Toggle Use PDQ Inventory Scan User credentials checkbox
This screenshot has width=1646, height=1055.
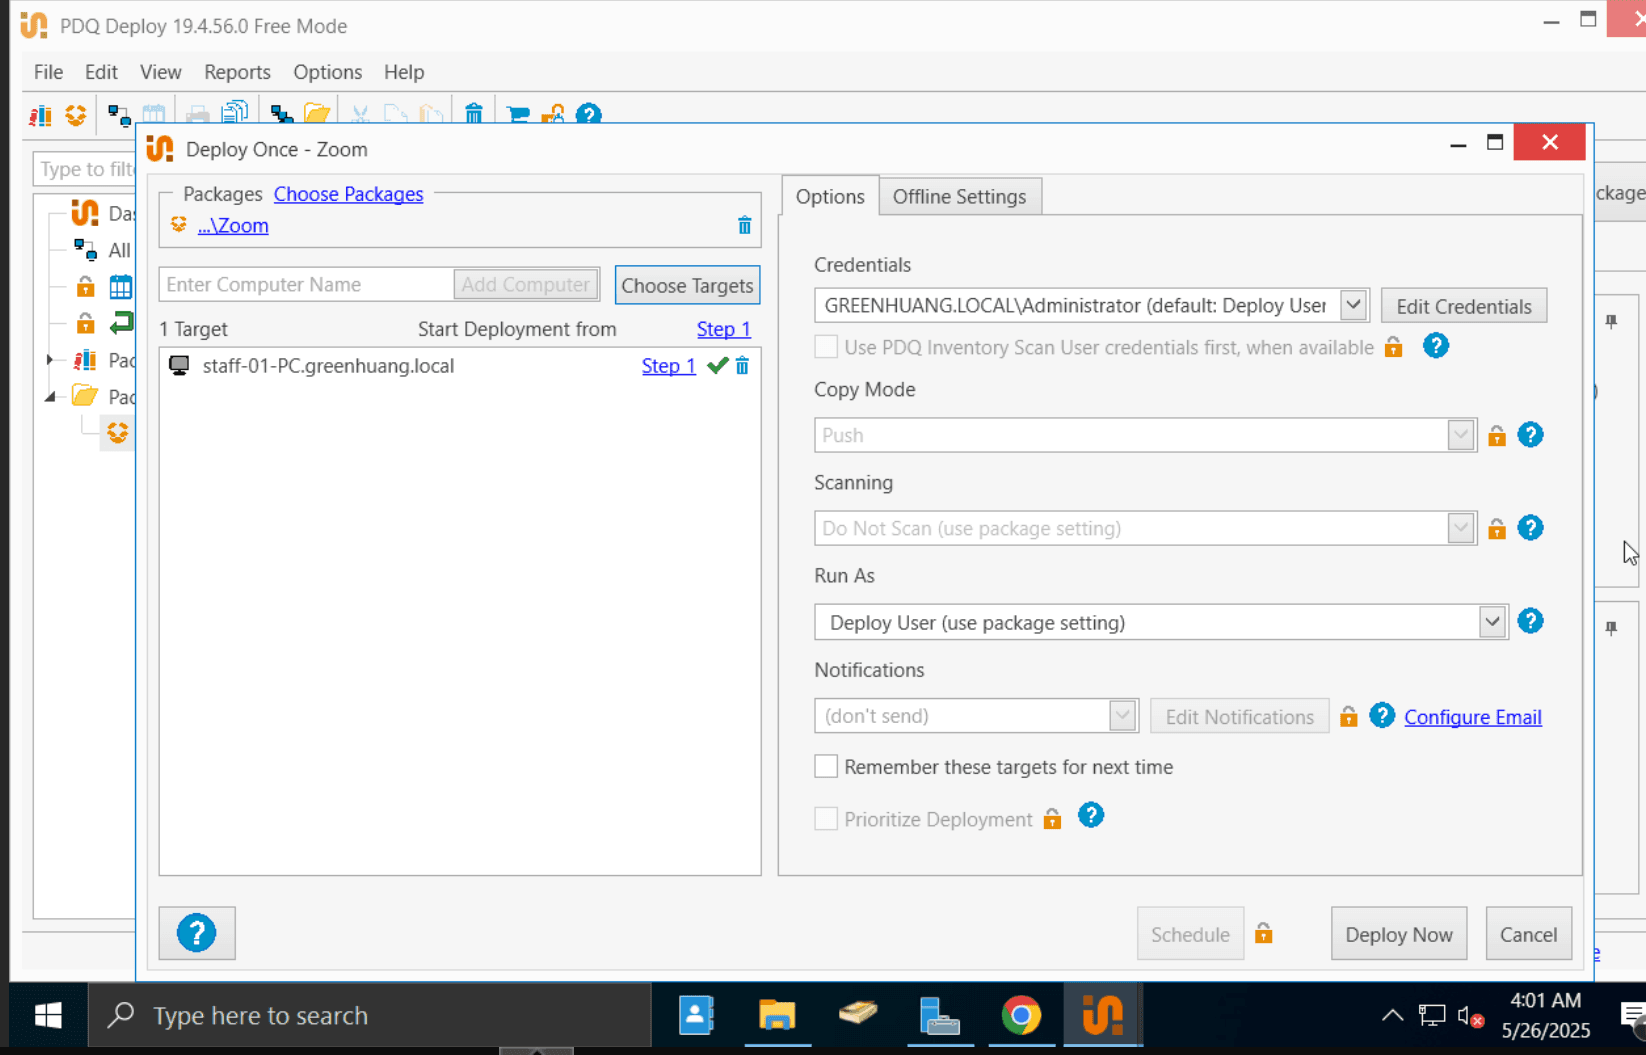[826, 347]
